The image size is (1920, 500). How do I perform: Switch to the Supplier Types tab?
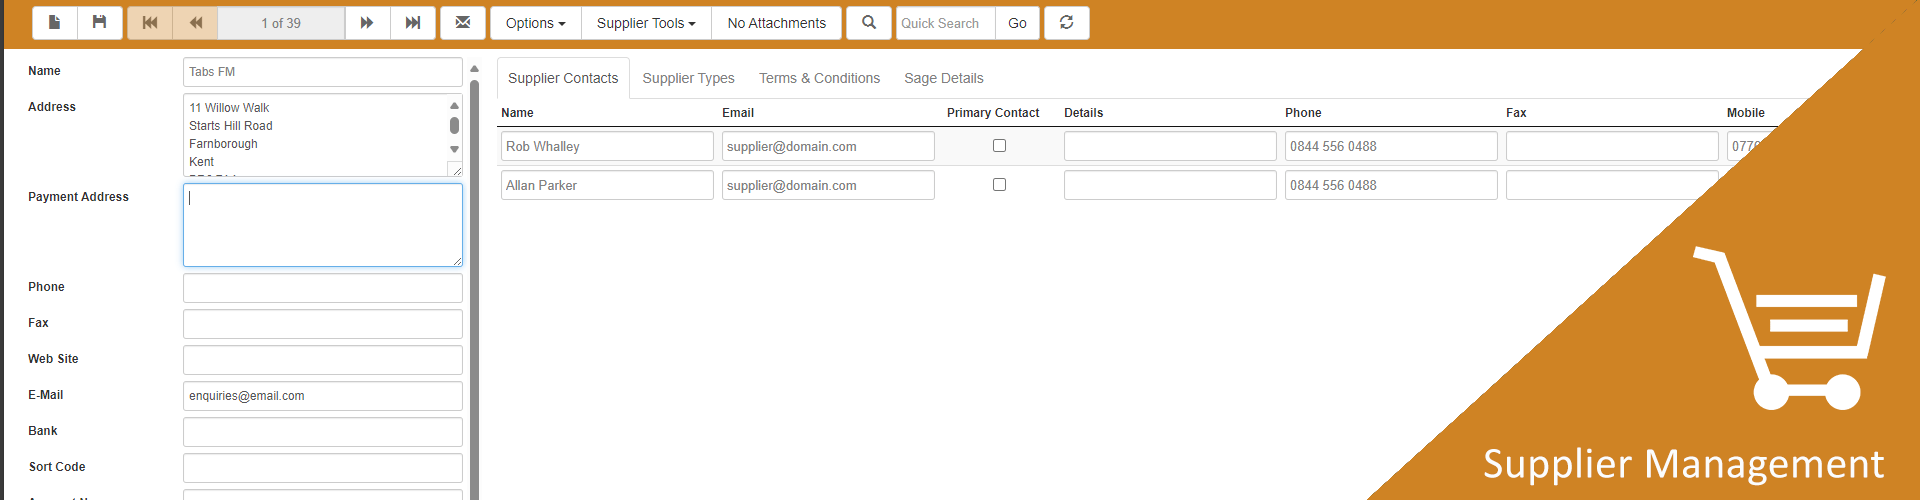point(688,78)
